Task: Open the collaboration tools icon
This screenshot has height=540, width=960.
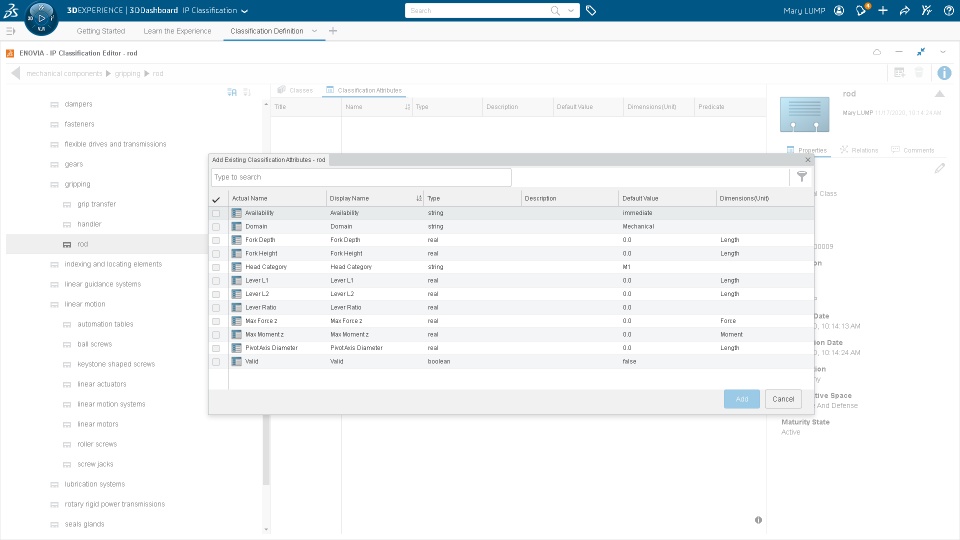Action: tap(927, 10)
